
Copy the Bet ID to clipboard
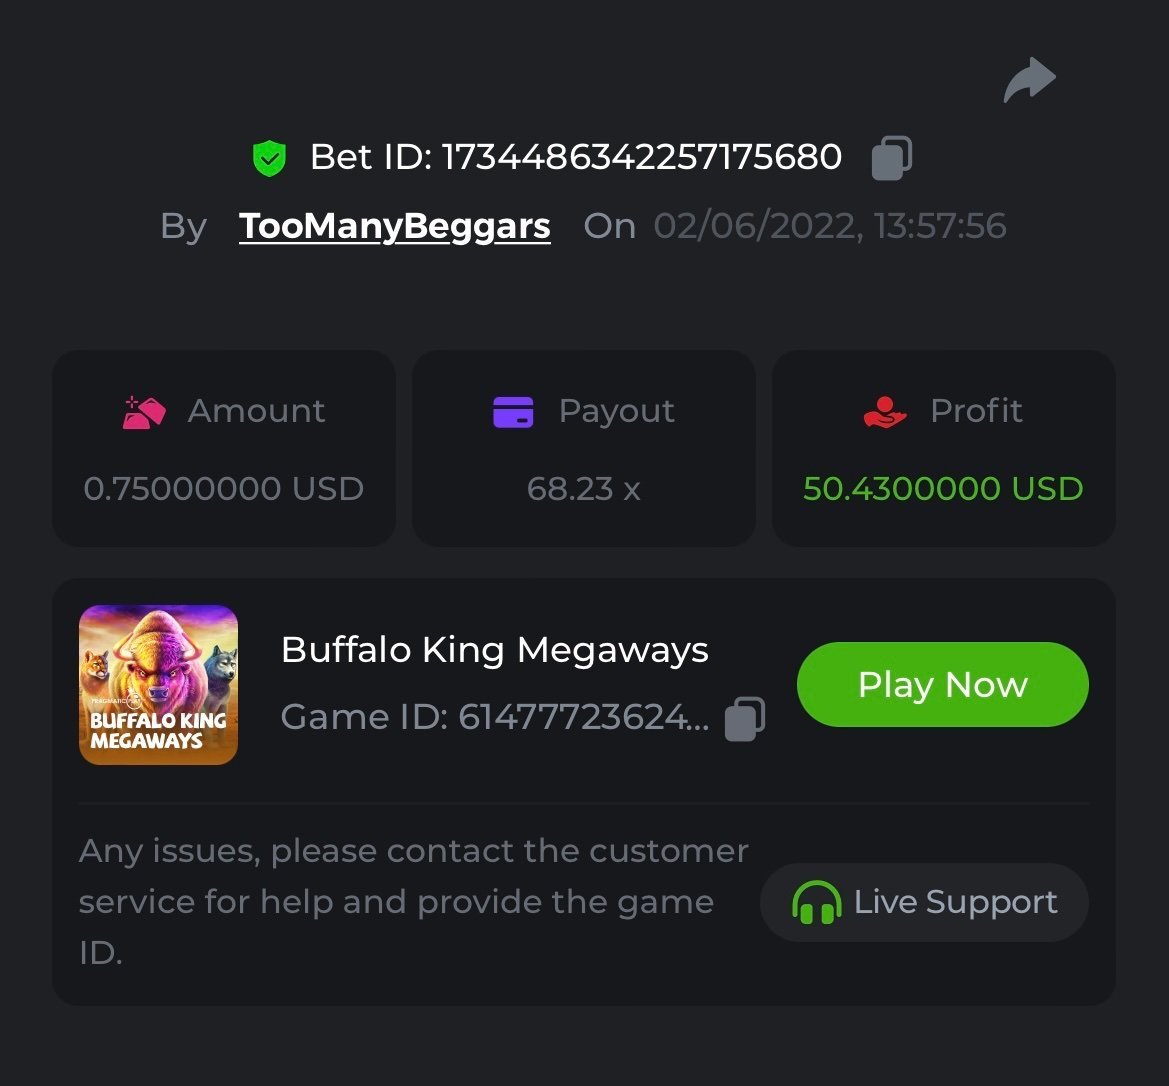891,158
